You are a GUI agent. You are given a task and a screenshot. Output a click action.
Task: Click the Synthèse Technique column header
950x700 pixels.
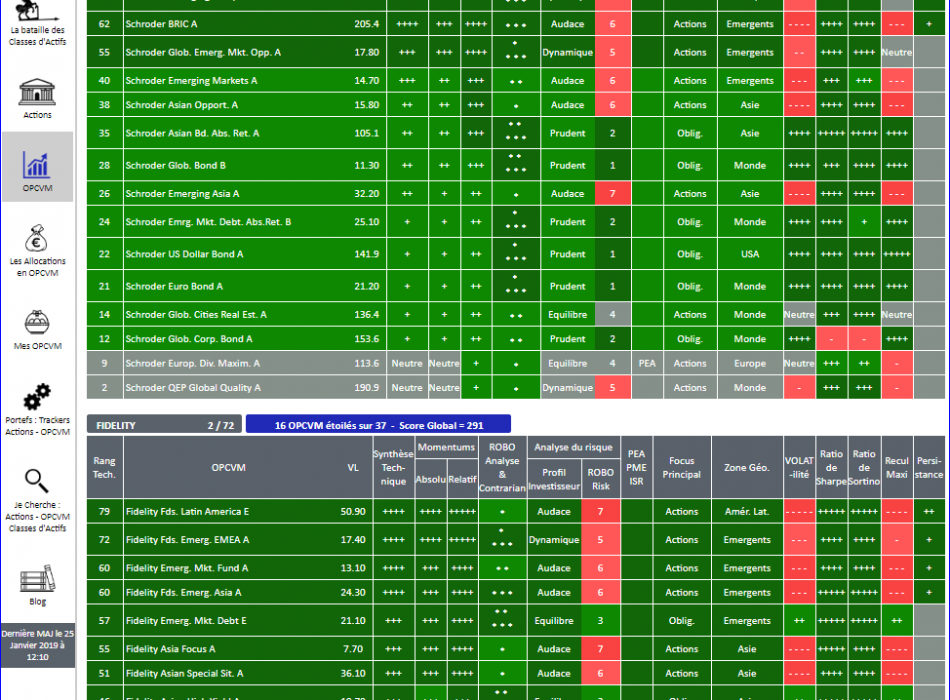pos(393,467)
